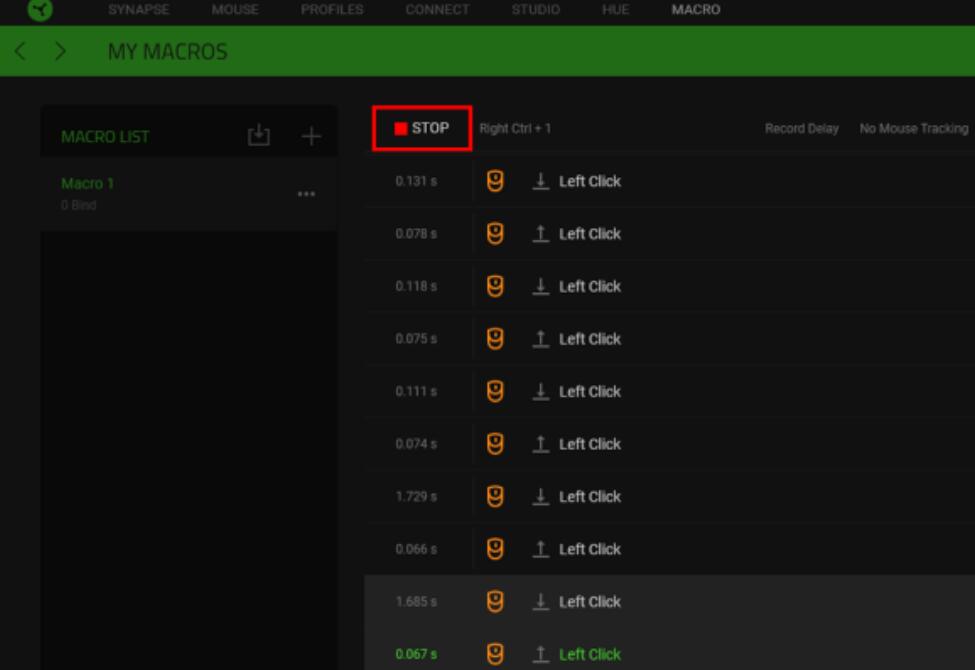Open the Record Delay dropdown
The width and height of the screenshot is (975, 670).
801,129
